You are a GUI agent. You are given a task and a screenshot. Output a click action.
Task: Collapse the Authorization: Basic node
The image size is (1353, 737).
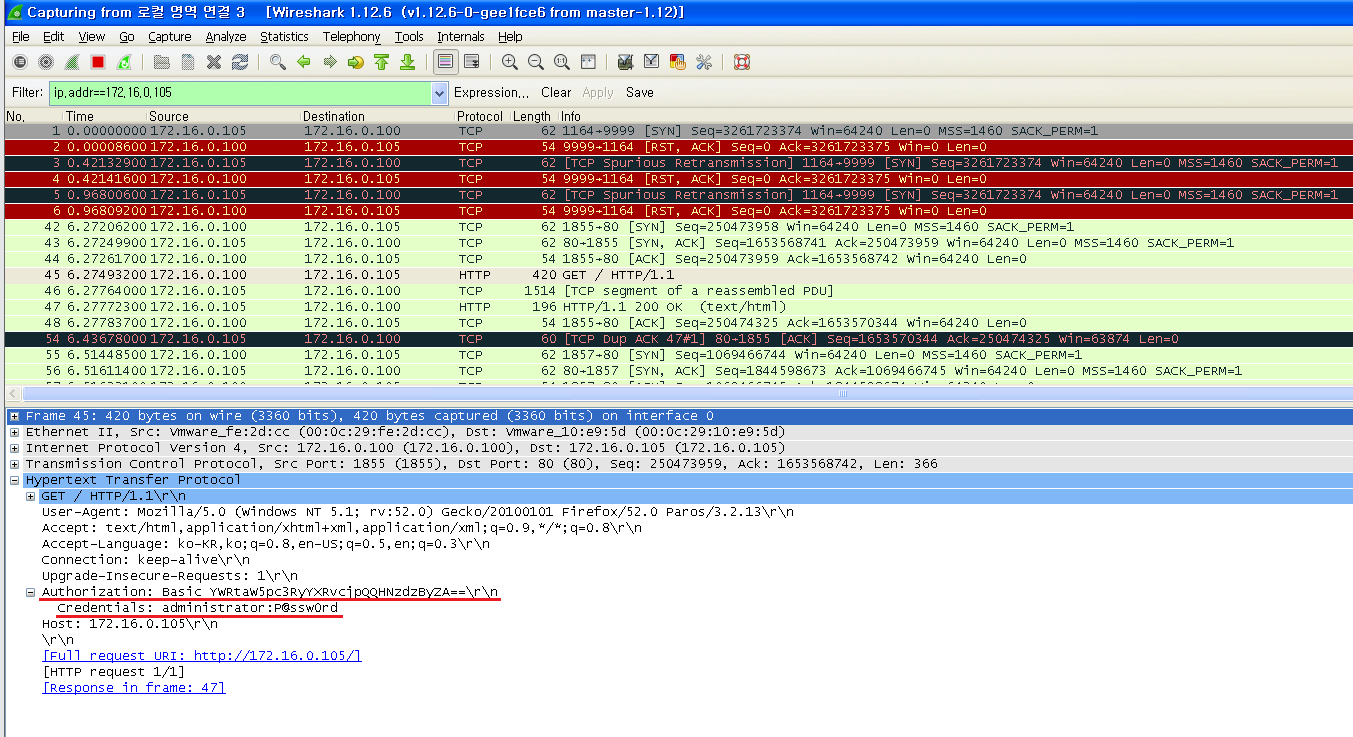coord(30,592)
